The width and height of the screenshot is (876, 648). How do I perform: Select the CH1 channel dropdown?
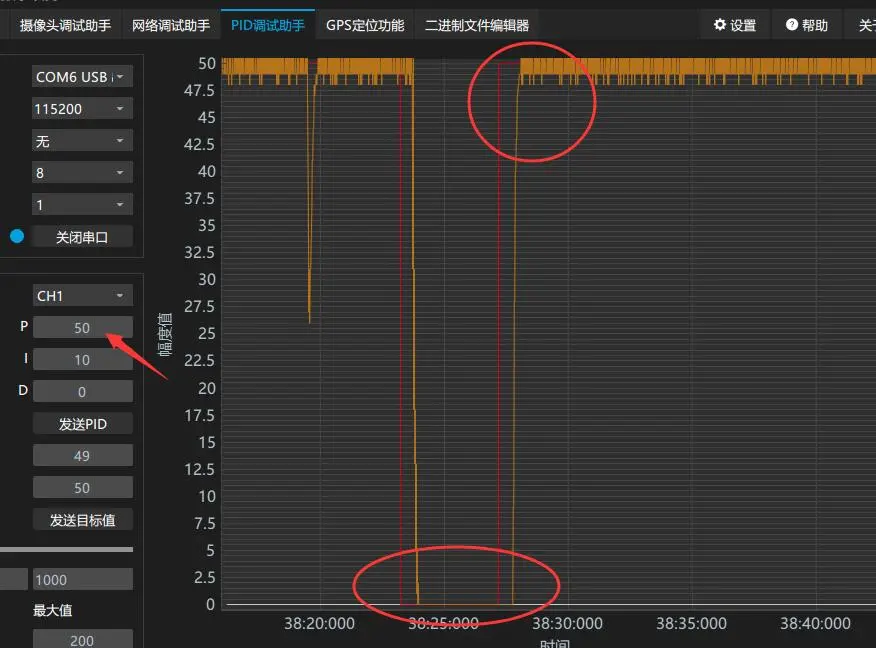click(82, 296)
